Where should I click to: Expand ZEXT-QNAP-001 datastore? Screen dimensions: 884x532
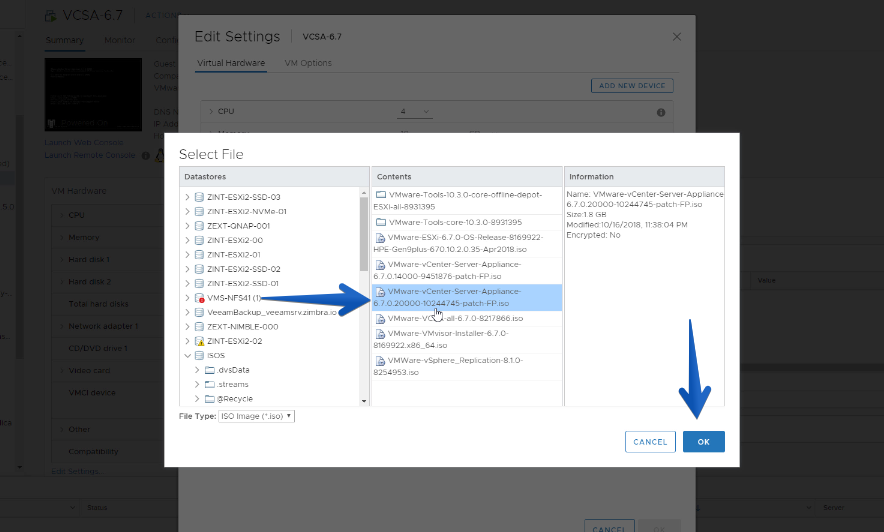click(x=187, y=226)
